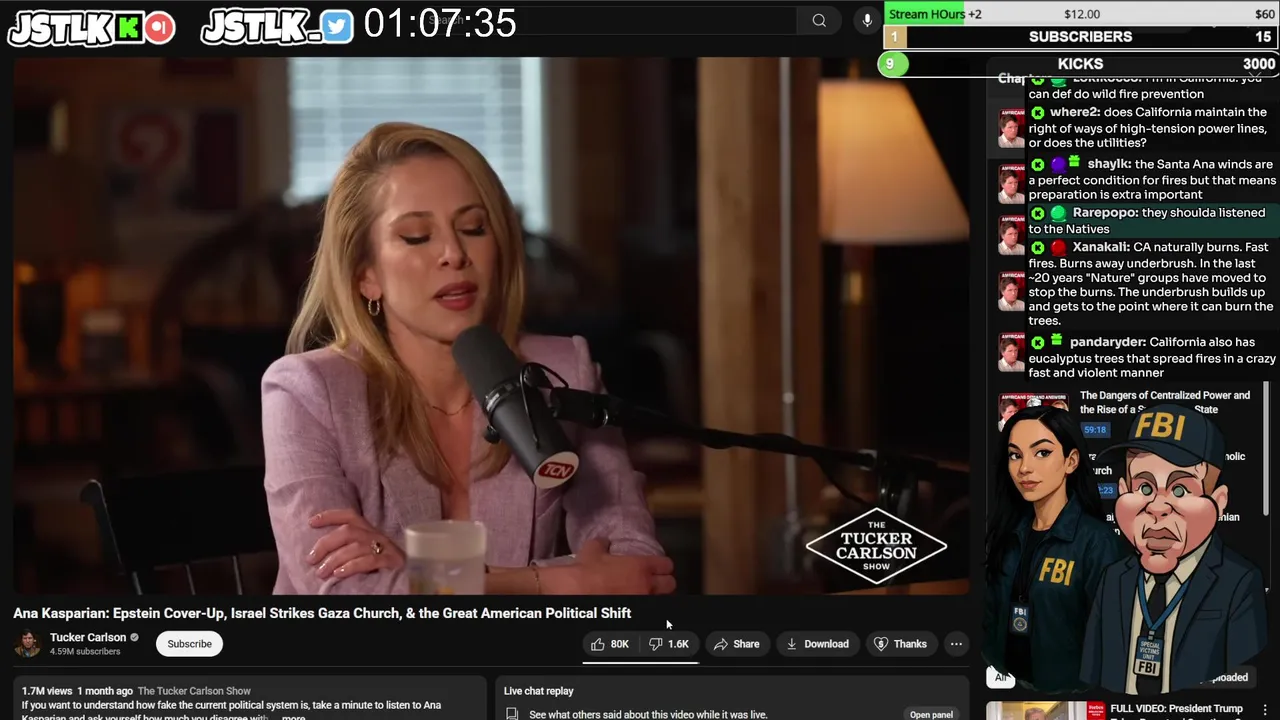
Task: Subscribe to the Tucker Carlson channel
Action: pos(189,644)
